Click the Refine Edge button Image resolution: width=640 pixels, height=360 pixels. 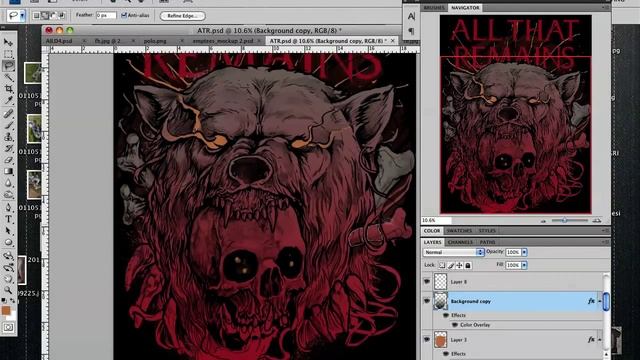(182, 16)
